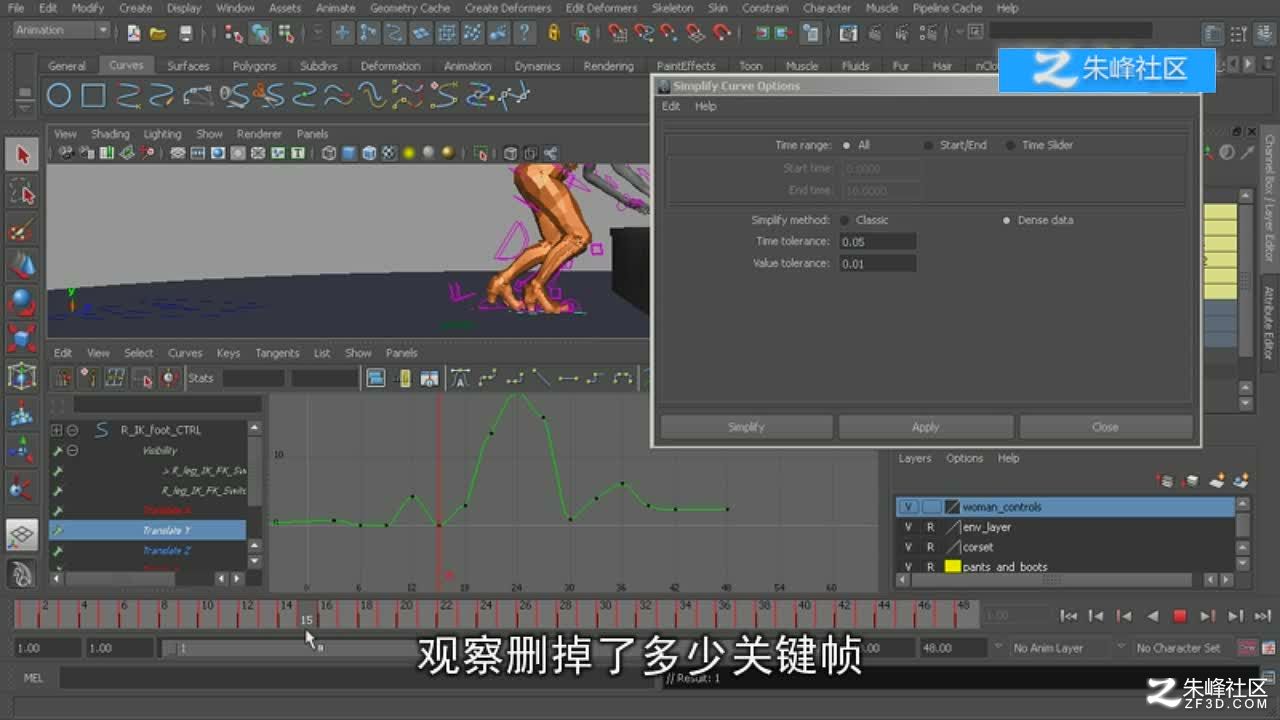1280x720 pixels.
Task: Select the Move tool cone icon
Action: [x=22, y=265]
